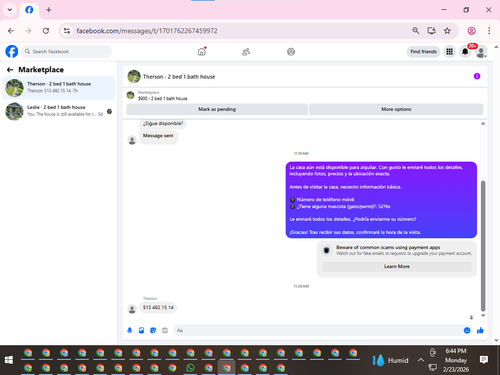Focus the message input field
This screenshot has height=375, width=500.
tap(317, 330)
